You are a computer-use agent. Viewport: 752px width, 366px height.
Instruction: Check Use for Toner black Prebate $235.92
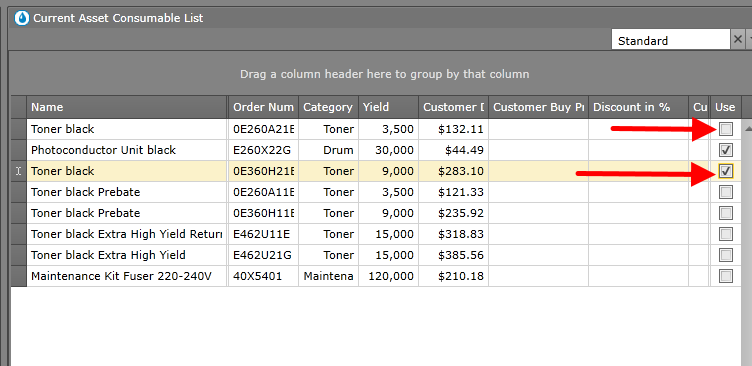726,213
